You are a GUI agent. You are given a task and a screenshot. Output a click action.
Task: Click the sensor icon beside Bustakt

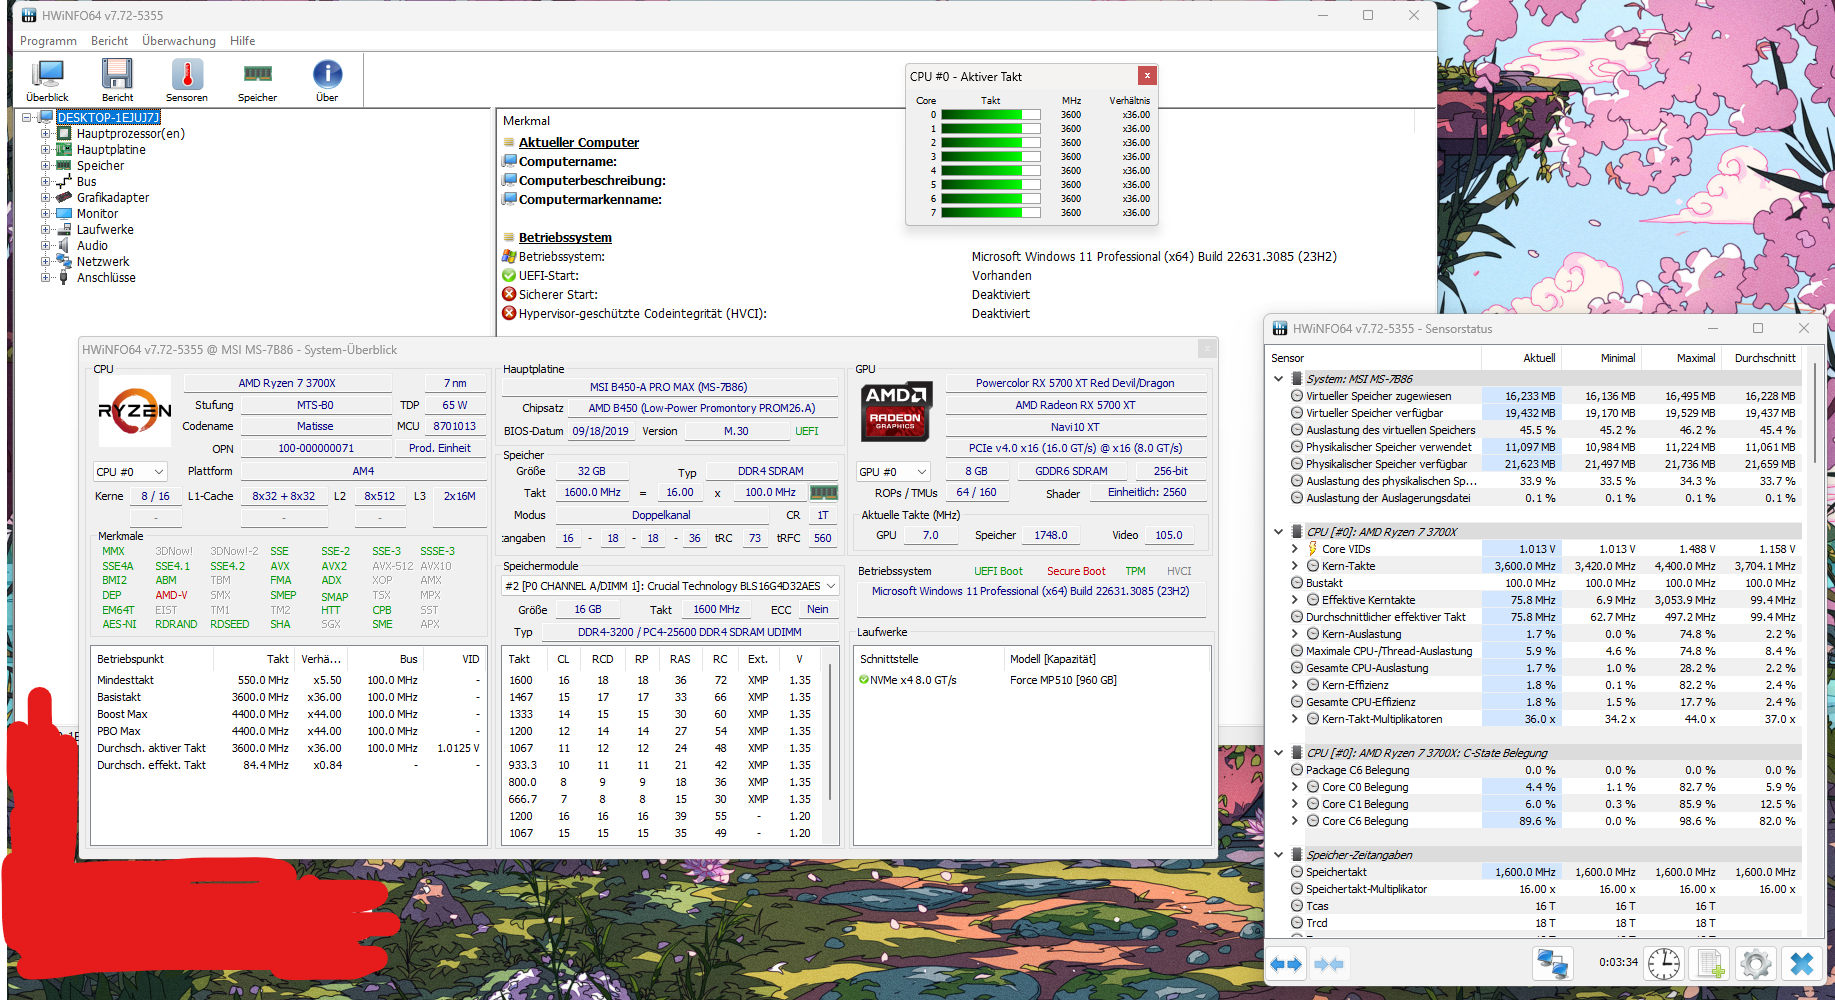[x=1296, y=583]
